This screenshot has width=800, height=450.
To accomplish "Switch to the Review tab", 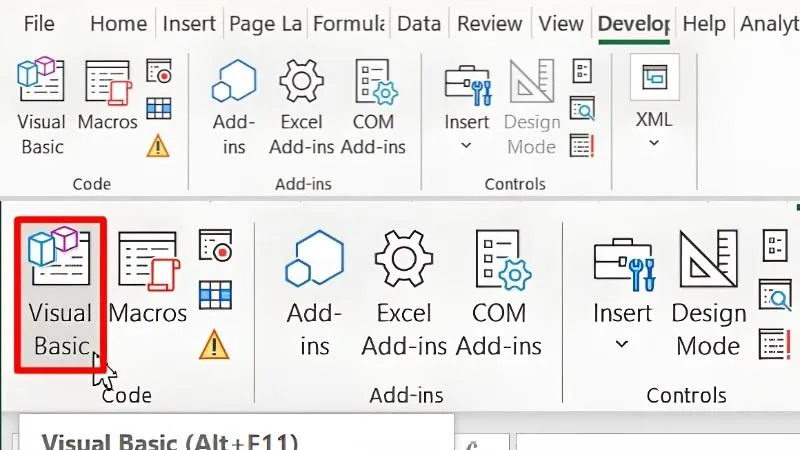I will coord(489,23).
